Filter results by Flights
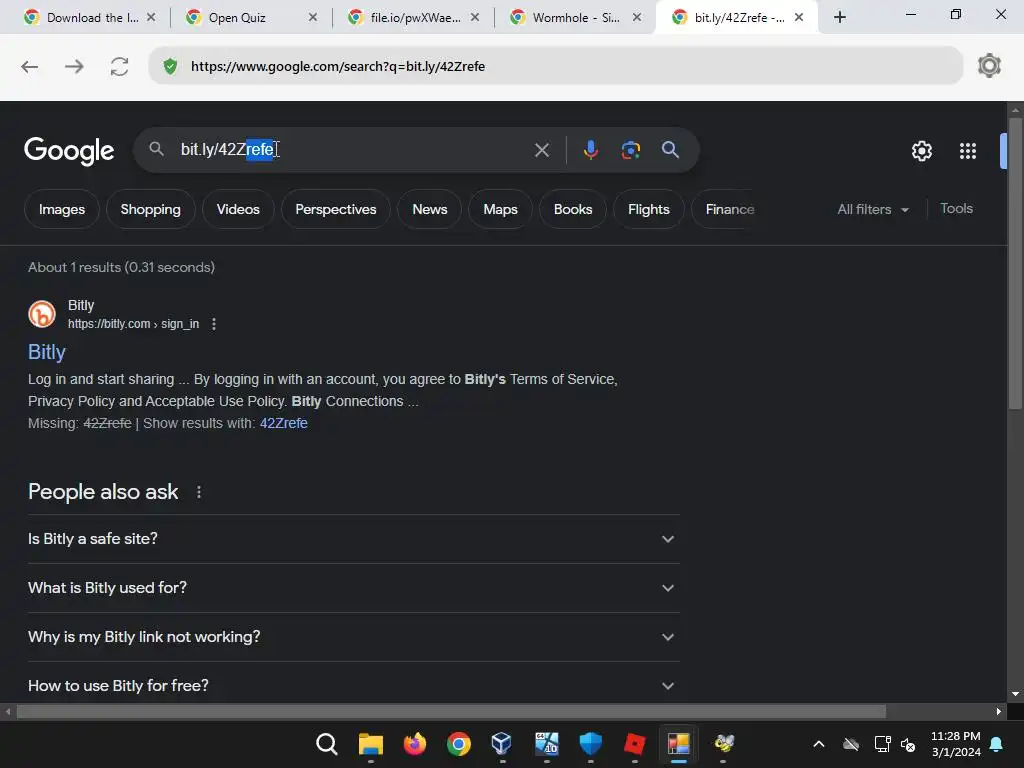This screenshot has height=768, width=1024. point(648,210)
